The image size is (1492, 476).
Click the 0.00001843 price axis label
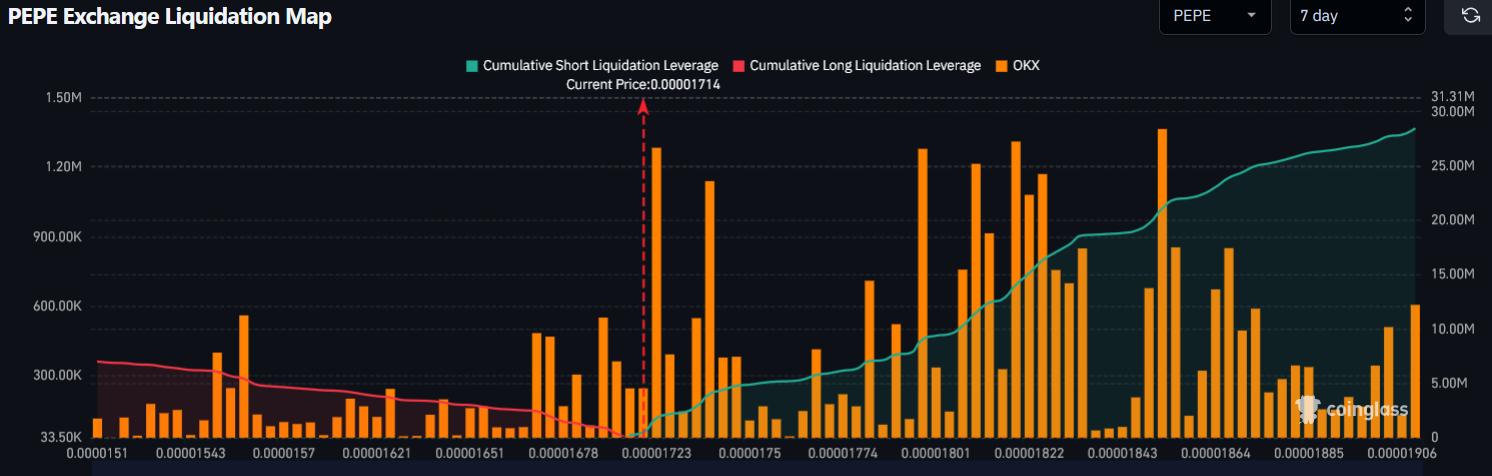point(1121,454)
